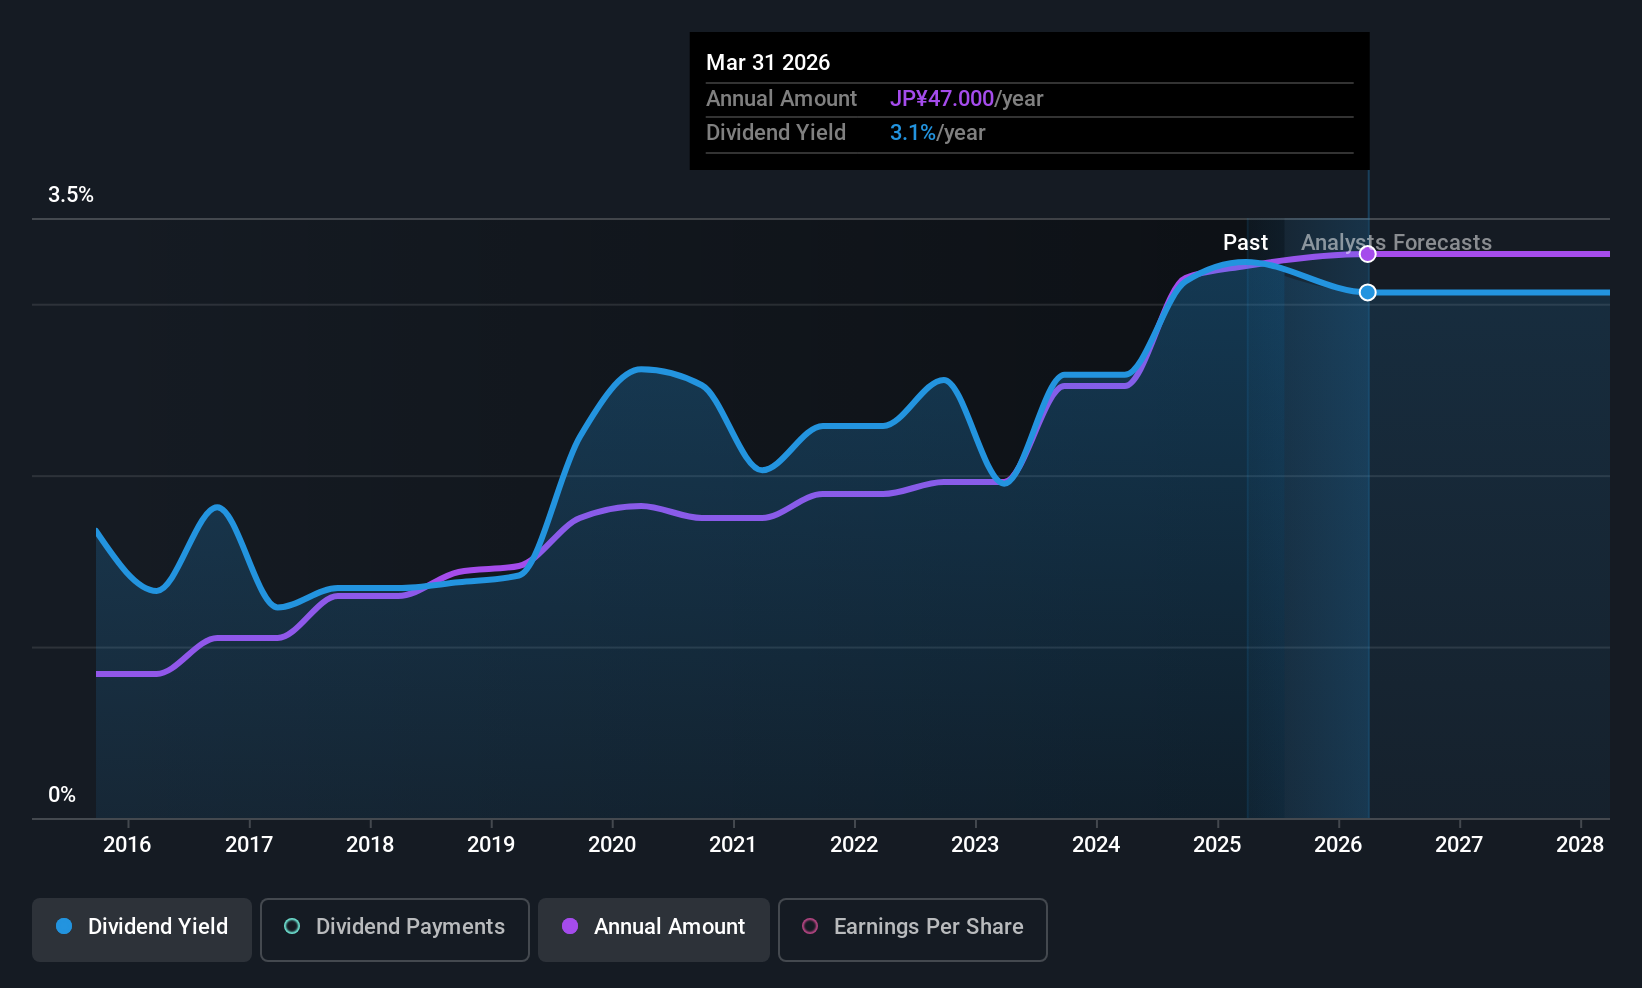This screenshot has width=1642, height=988.
Task: Toggle the Dividend Yield series visibility
Action: coord(141,927)
